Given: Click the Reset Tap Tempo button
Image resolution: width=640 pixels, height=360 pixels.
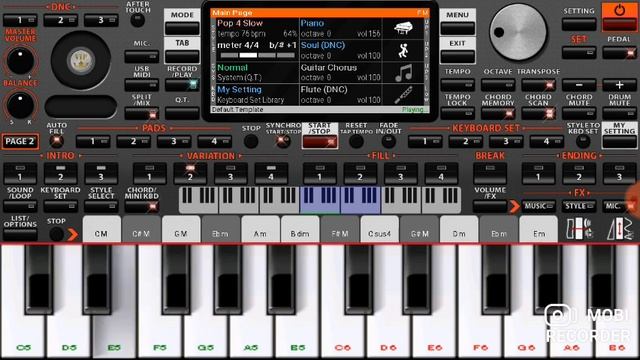Looking at the screenshot, I should (x=356, y=141).
